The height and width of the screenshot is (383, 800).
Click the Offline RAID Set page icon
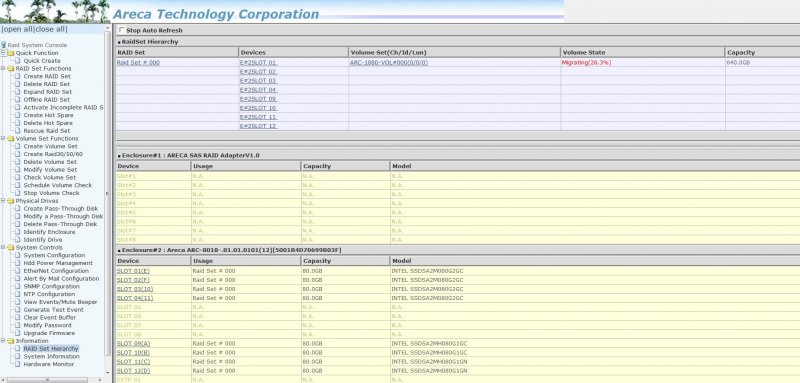click(x=18, y=99)
